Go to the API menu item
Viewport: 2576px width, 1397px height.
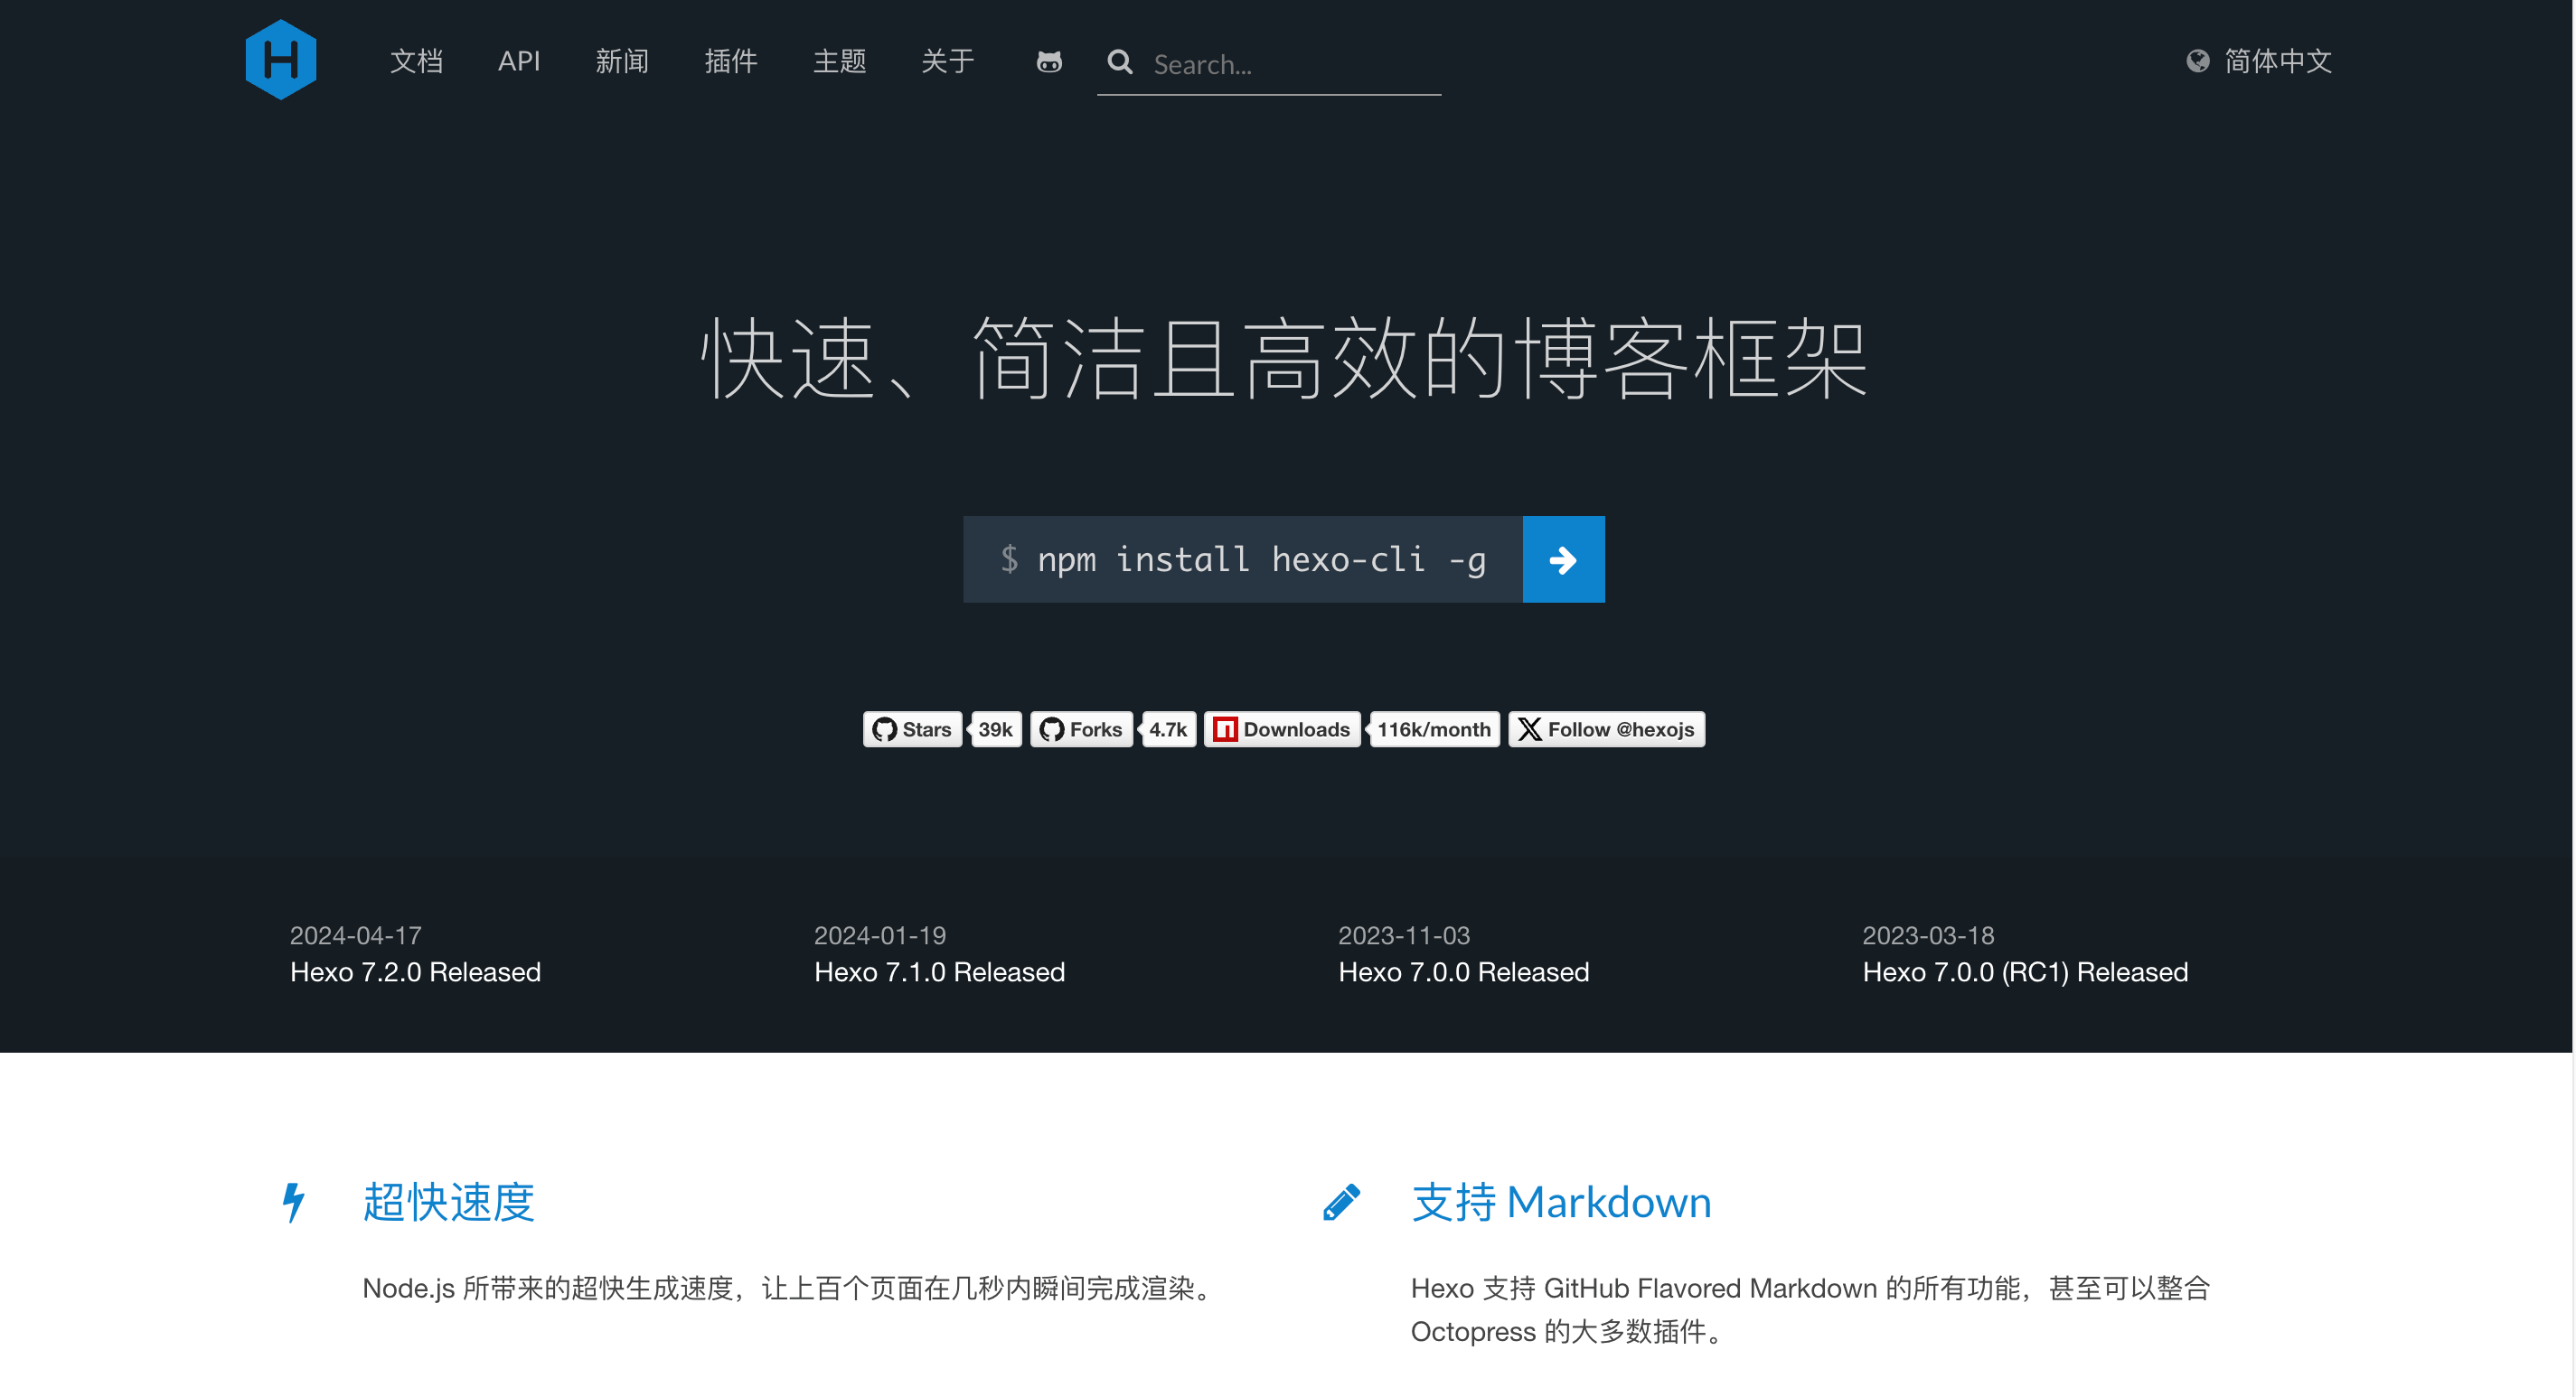pyautogui.click(x=518, y=61)
